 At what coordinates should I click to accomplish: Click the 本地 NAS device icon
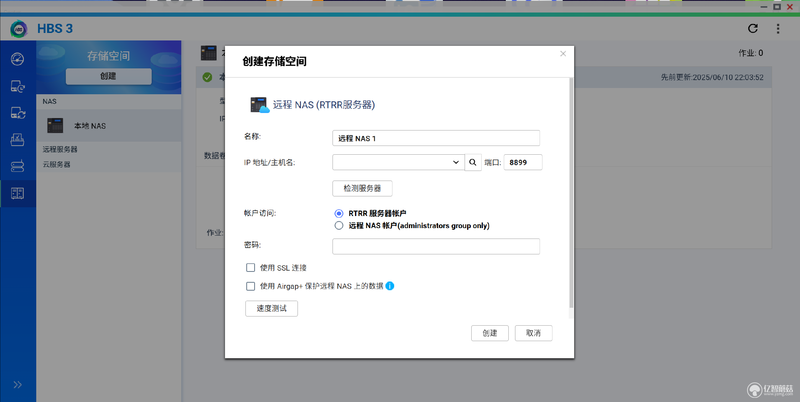55,125
